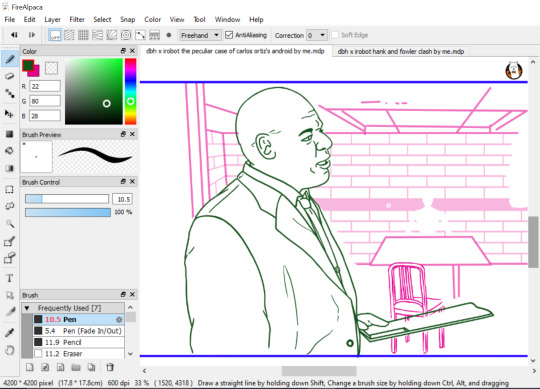Click the brush size slider
This screenshot has height=389, width=540.
point(67,199)
